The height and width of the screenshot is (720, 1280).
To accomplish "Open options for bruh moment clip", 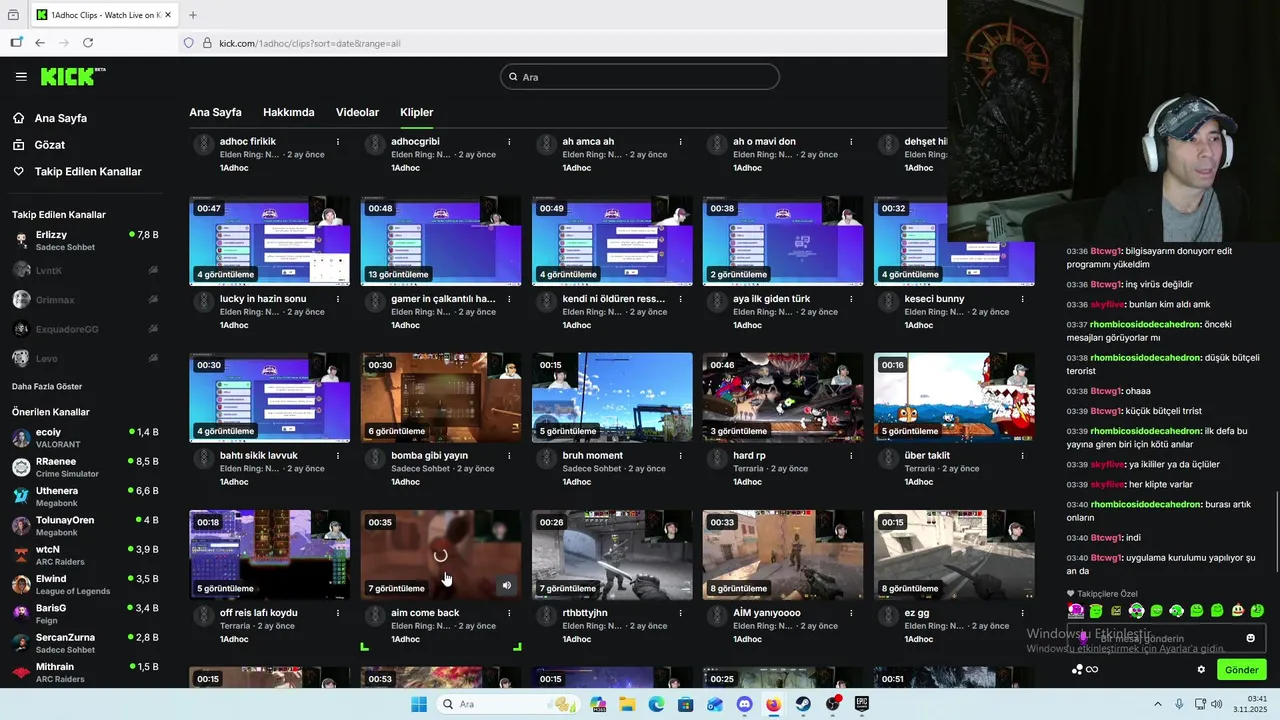I will (x=680, y=456).
